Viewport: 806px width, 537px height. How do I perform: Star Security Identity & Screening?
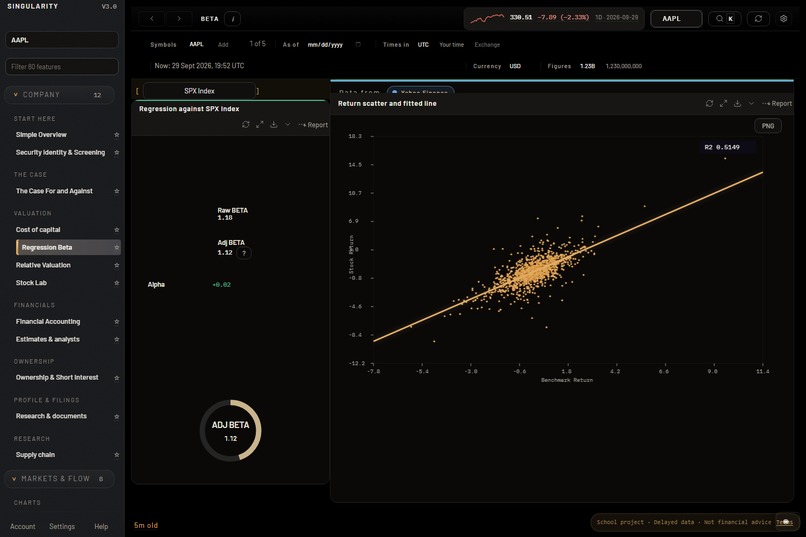pos(117,153)
